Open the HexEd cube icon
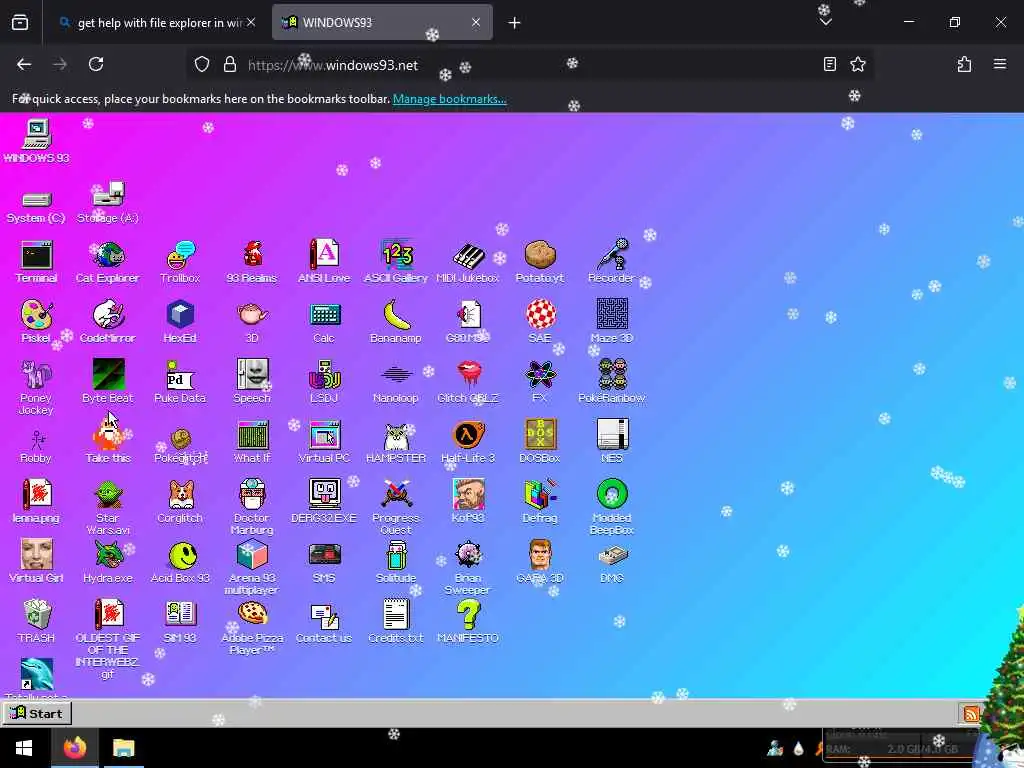Screen dimensions: 1024x768 point(180,322)
